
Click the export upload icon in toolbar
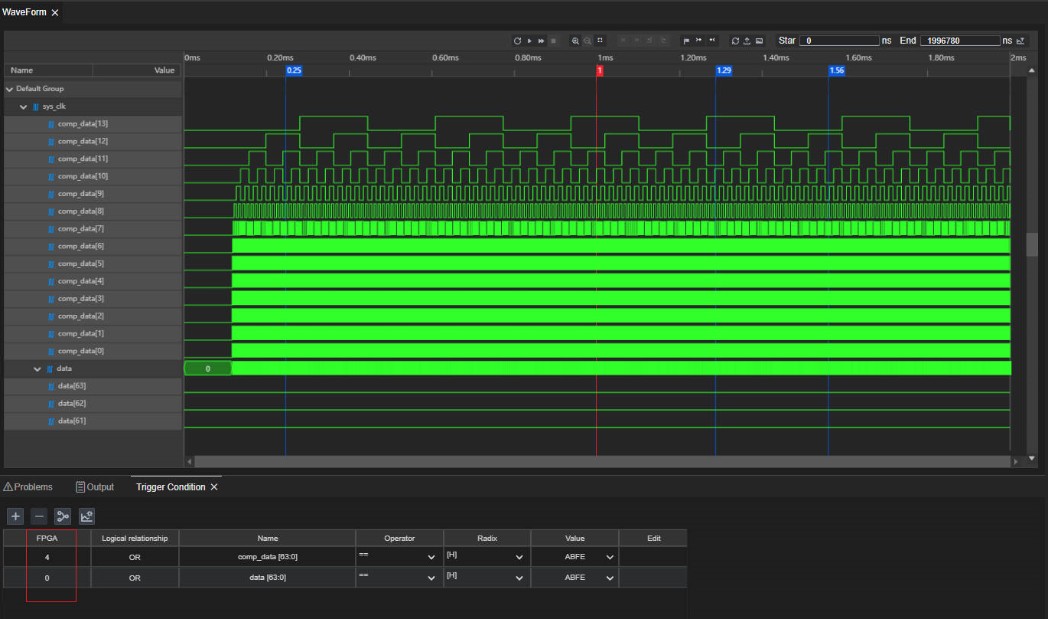(747, 41)
